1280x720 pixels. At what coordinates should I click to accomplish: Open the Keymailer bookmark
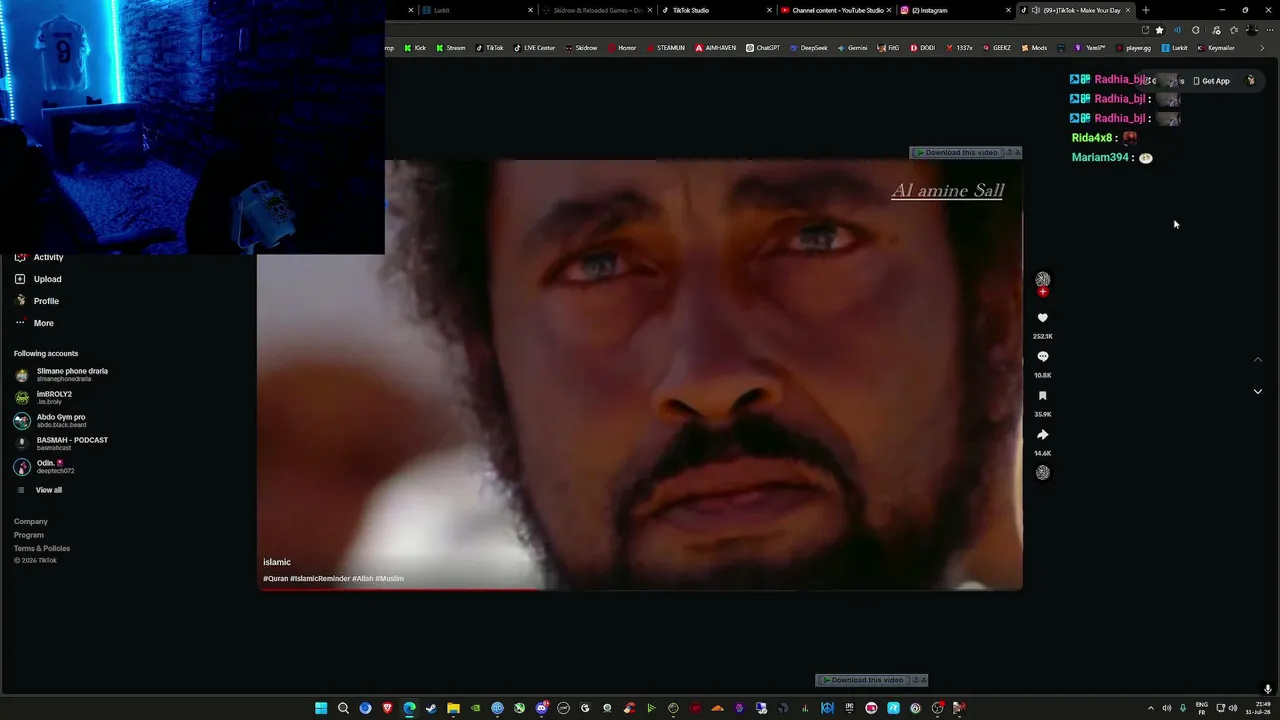pyautogui.click(x=1215, y=48)
